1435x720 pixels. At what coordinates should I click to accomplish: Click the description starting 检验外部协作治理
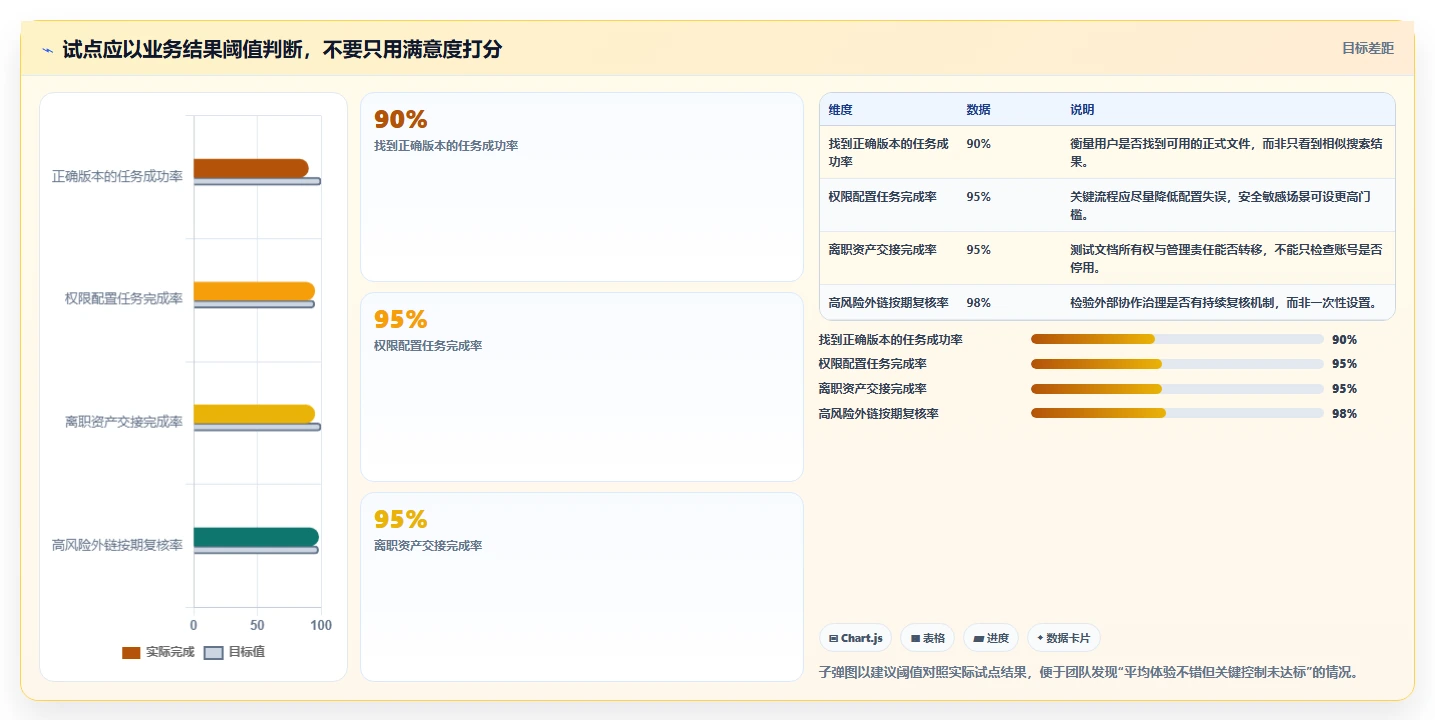click(x=1224, y=302)
